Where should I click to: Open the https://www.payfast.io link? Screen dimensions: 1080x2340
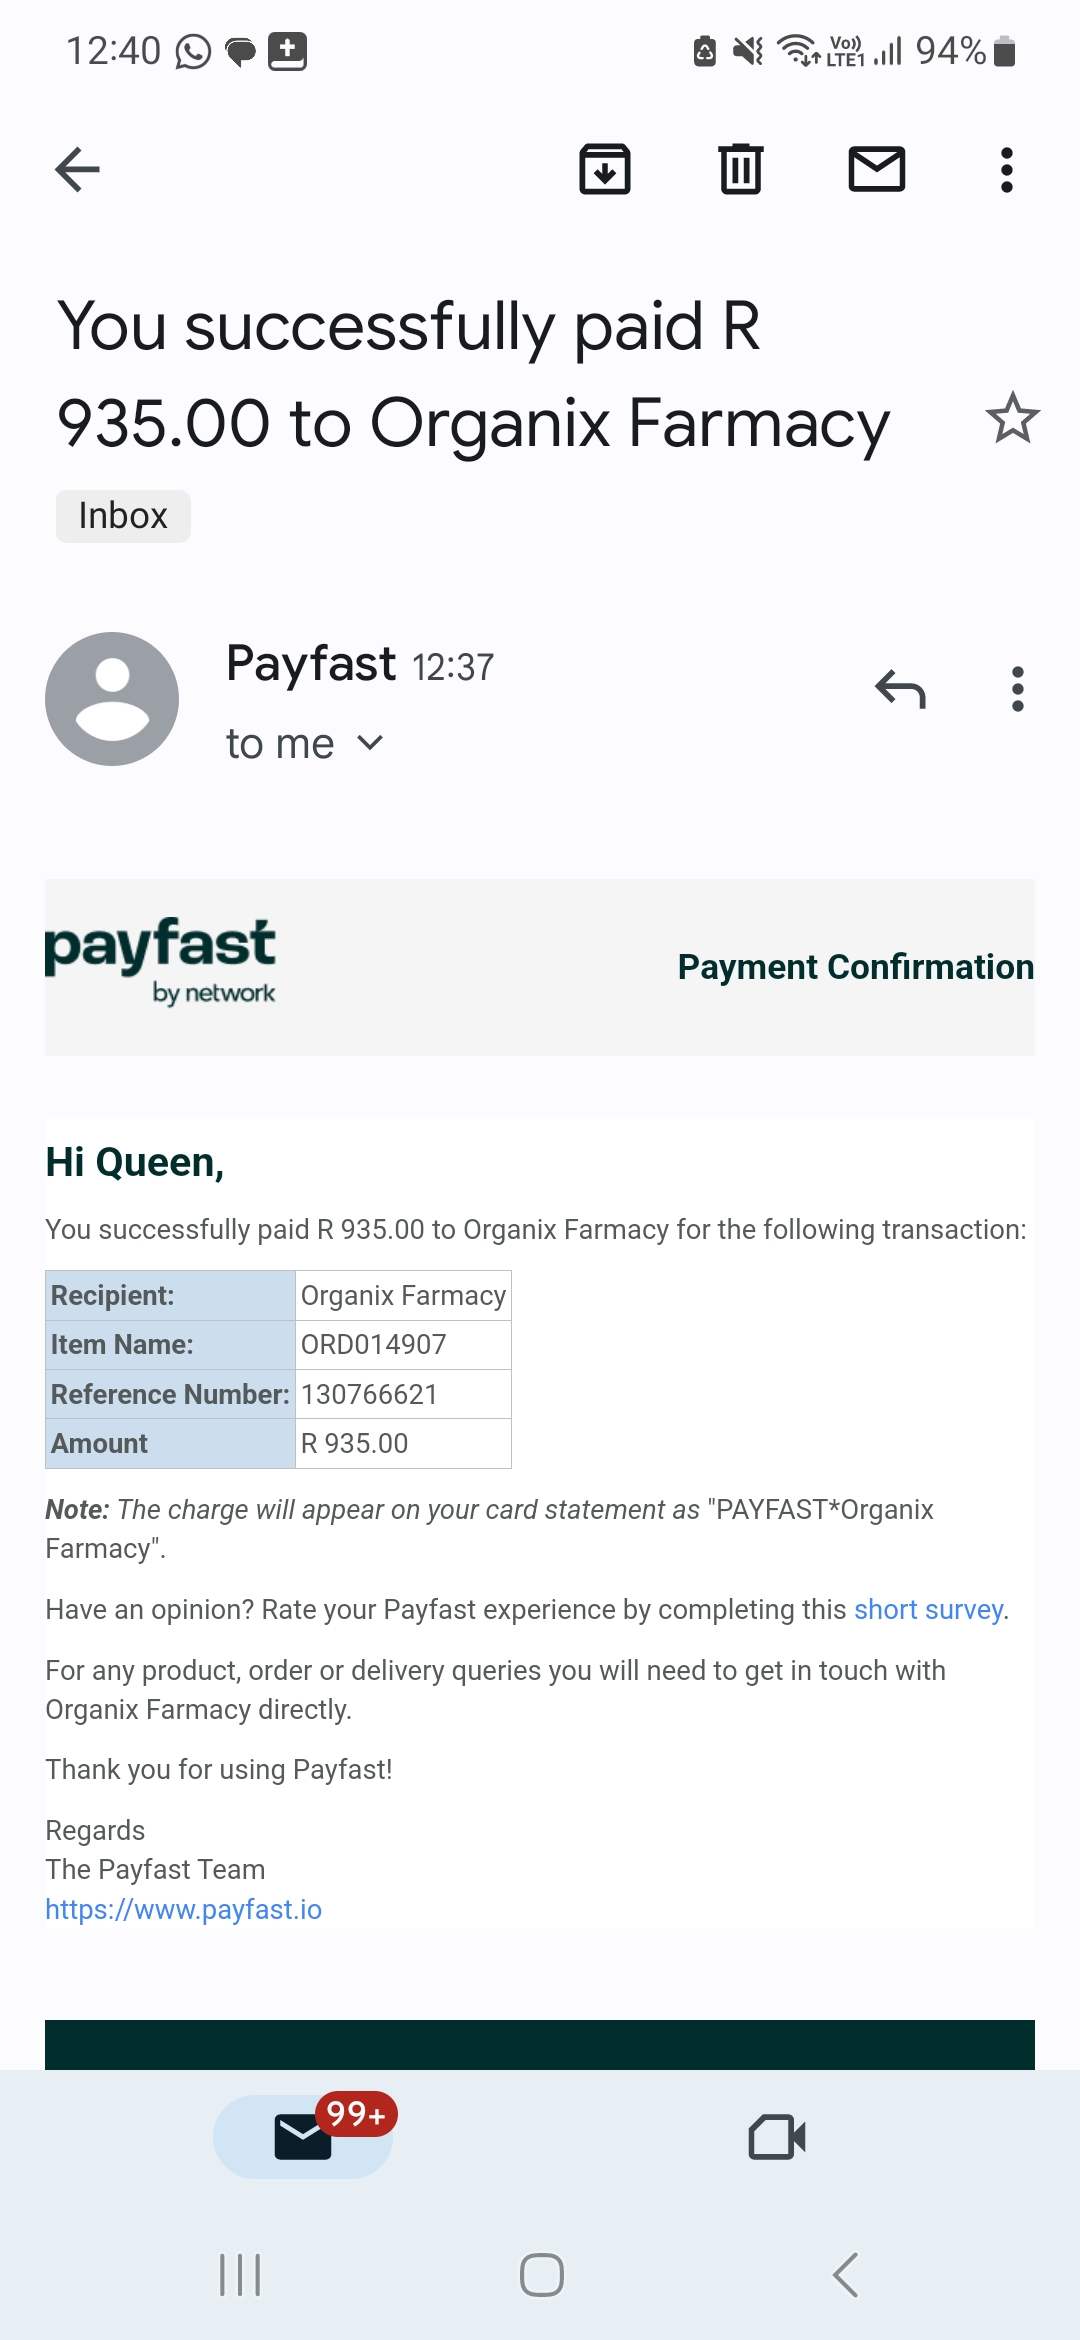pyautogui.click(x=184, y=1909)
